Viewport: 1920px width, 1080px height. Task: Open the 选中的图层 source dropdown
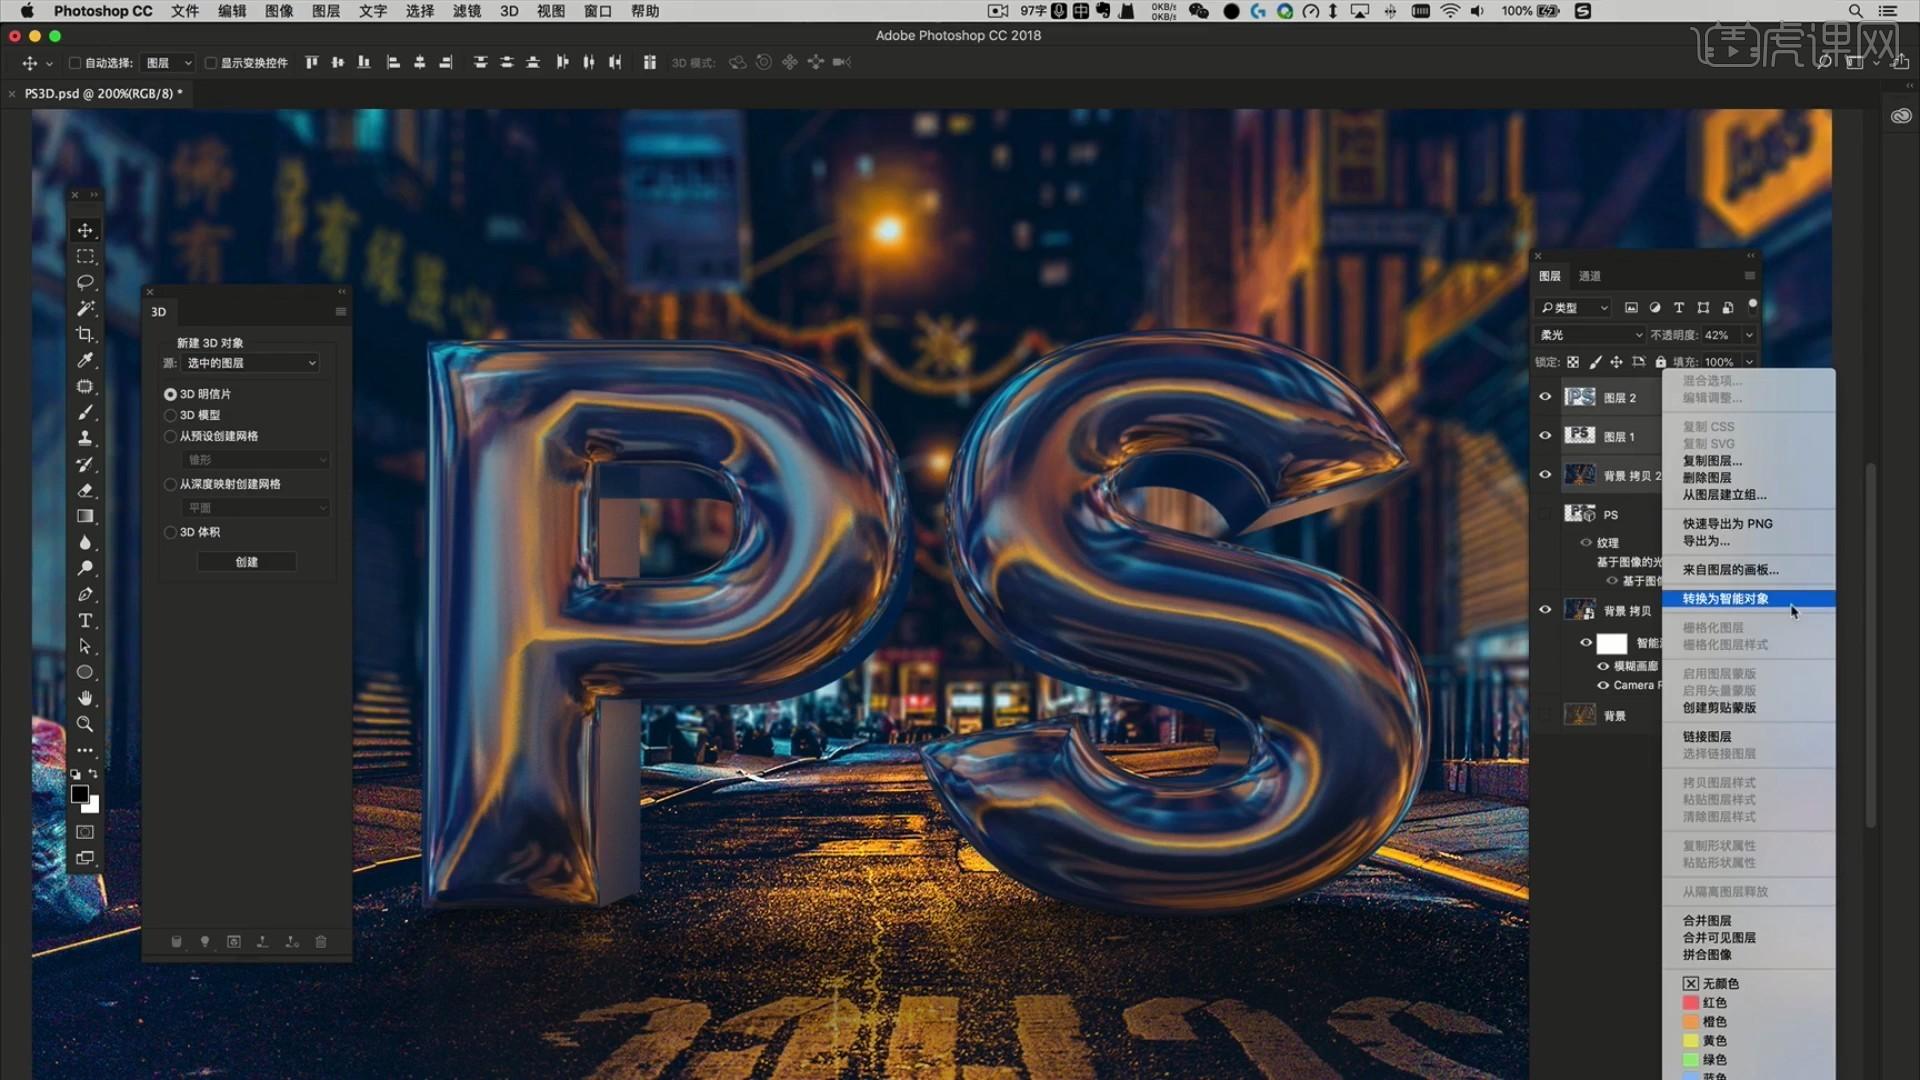point(250,363)
